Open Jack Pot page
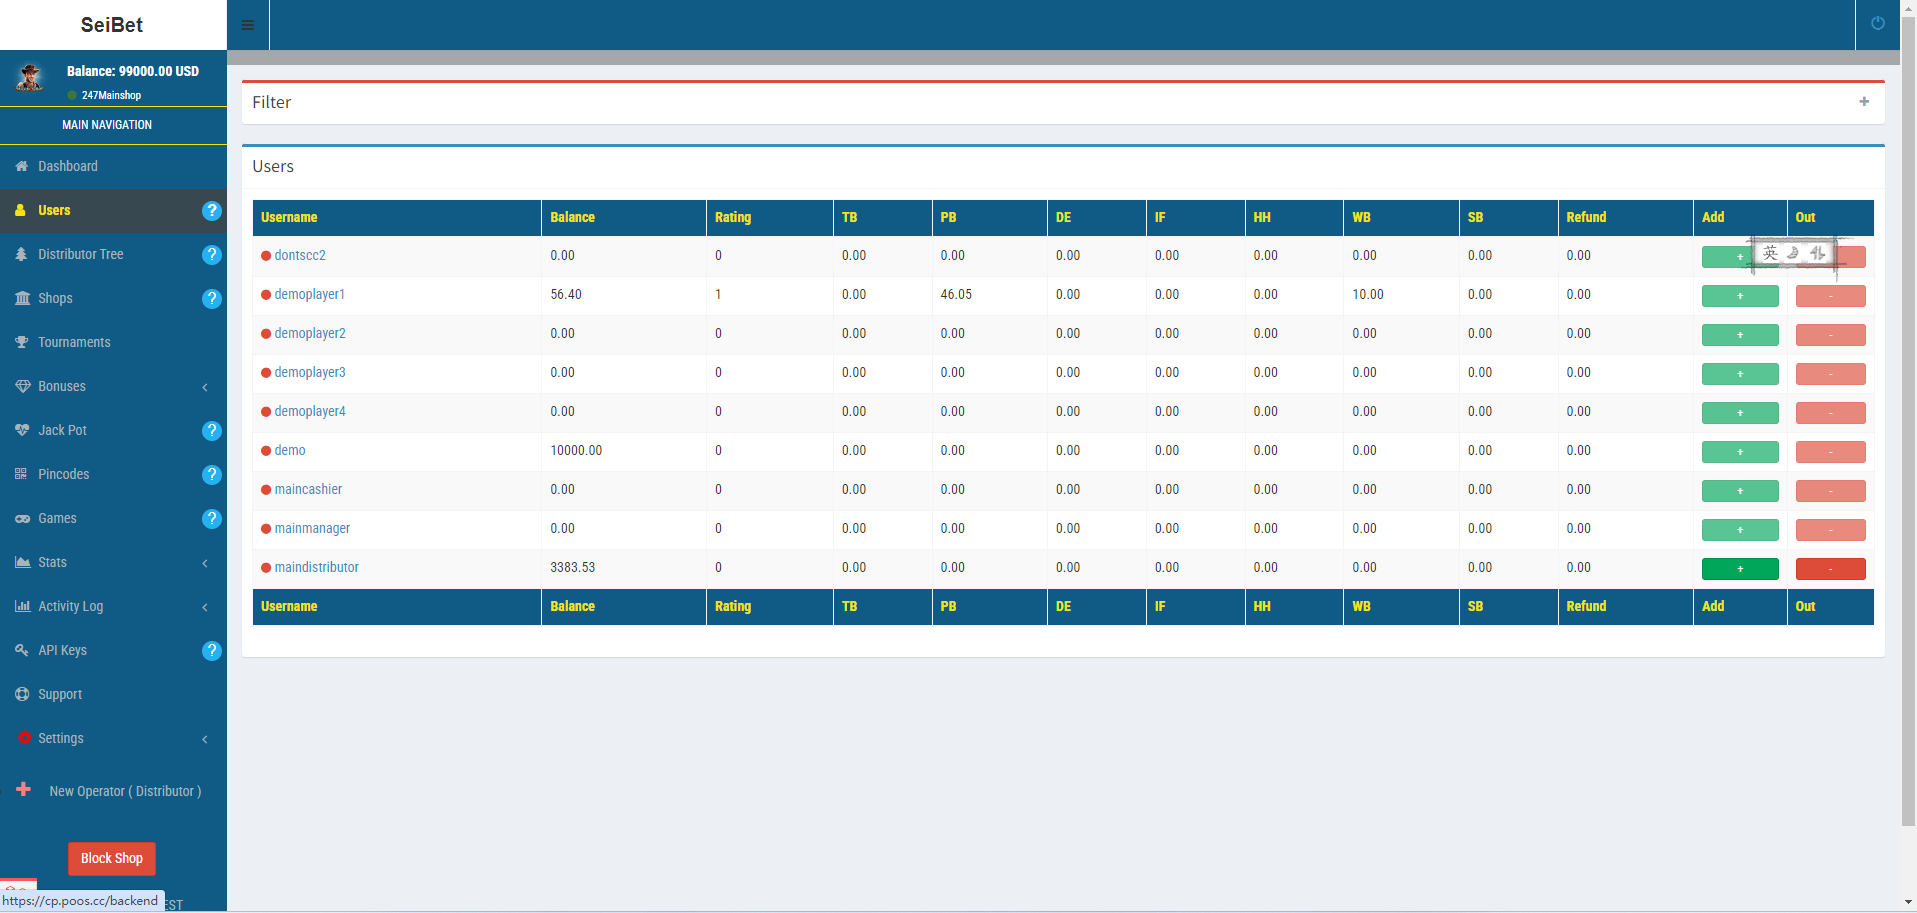Image resolution: width=1917 pixels, height=913 pixels. pyautogui.click(x=62, y=430)
